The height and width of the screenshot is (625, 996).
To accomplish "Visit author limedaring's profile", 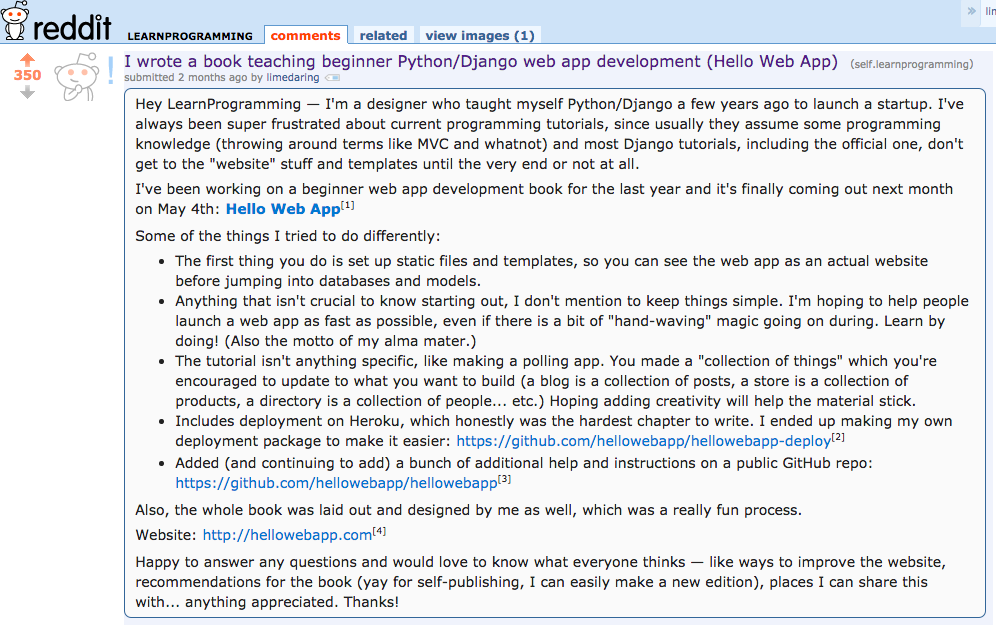I will click(293, 77).
